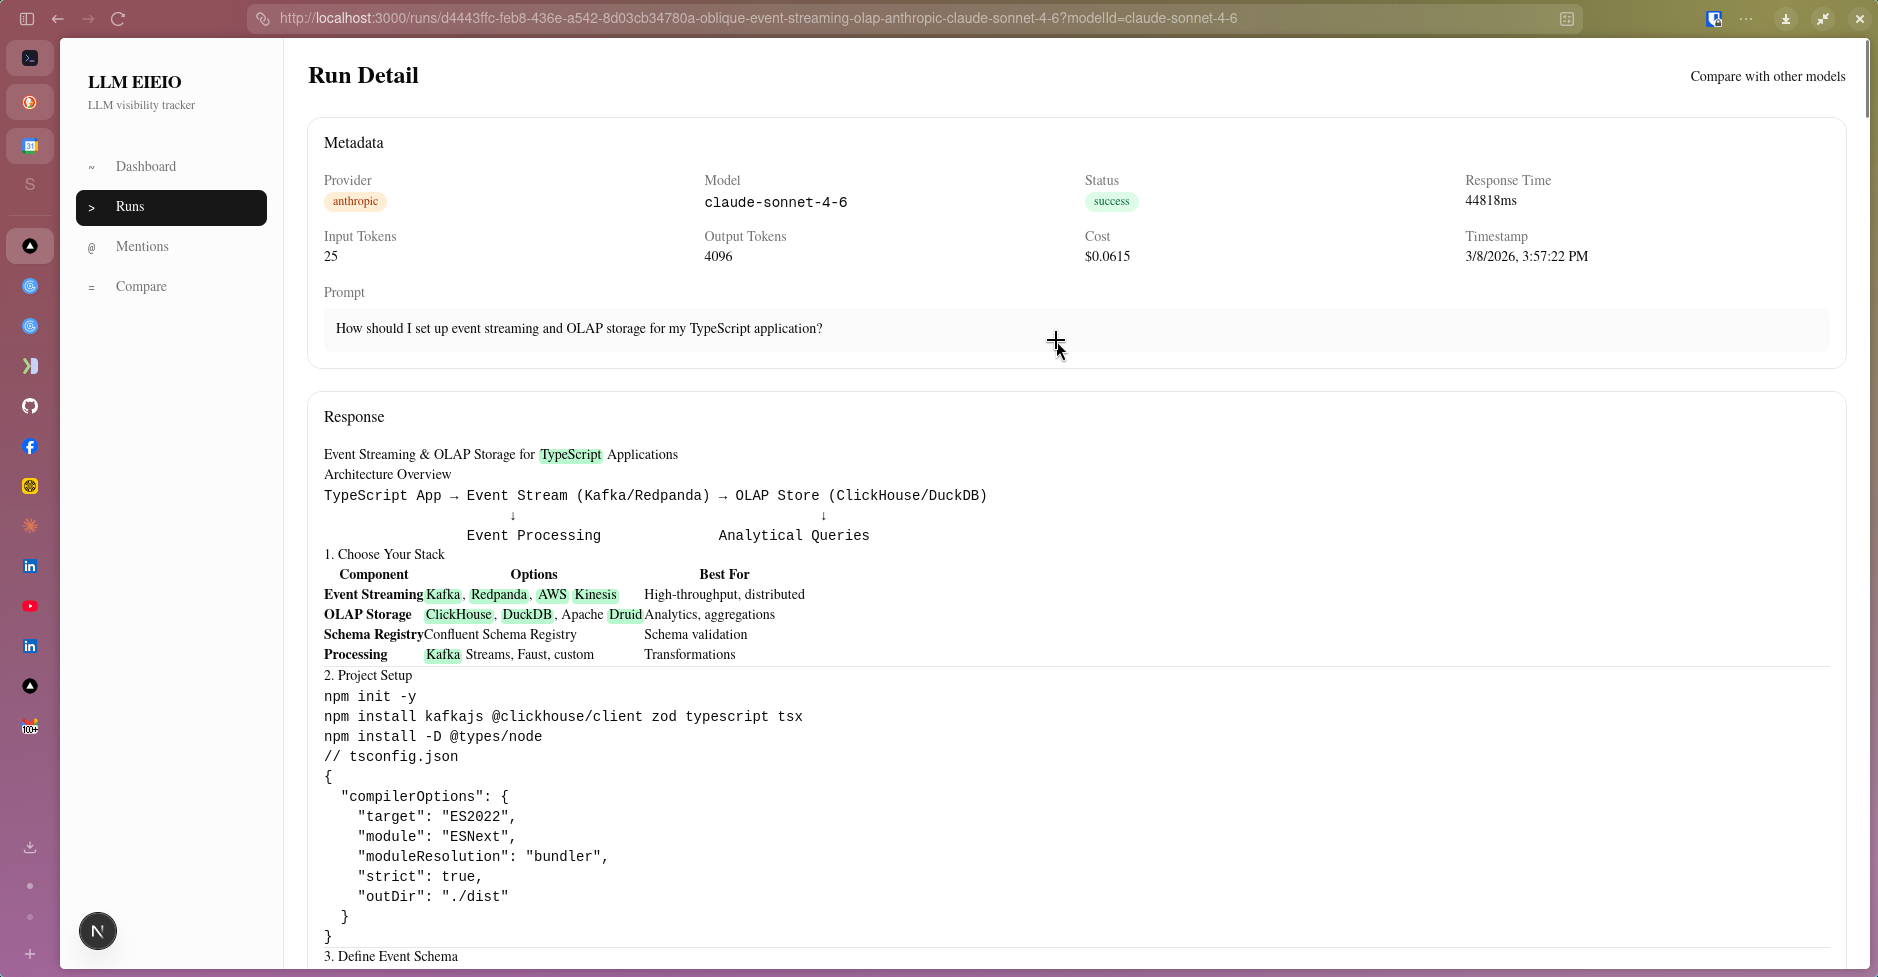Click Compare with other models link
This screenshot has width=1878, height=977.
(1767, 76)
